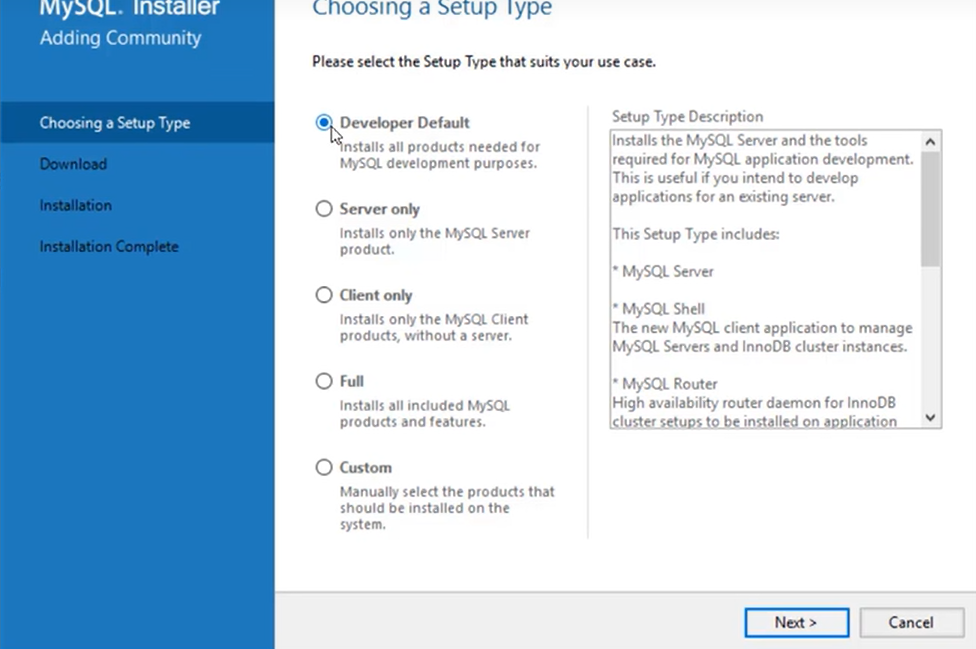976x649 pixels.
Task: Click 'This Setup Type includes:' text
Action: [696, 234]
